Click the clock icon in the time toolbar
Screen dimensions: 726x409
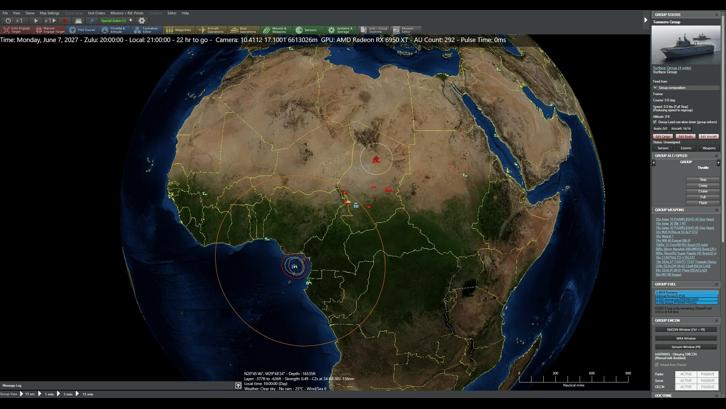[8, 21]
